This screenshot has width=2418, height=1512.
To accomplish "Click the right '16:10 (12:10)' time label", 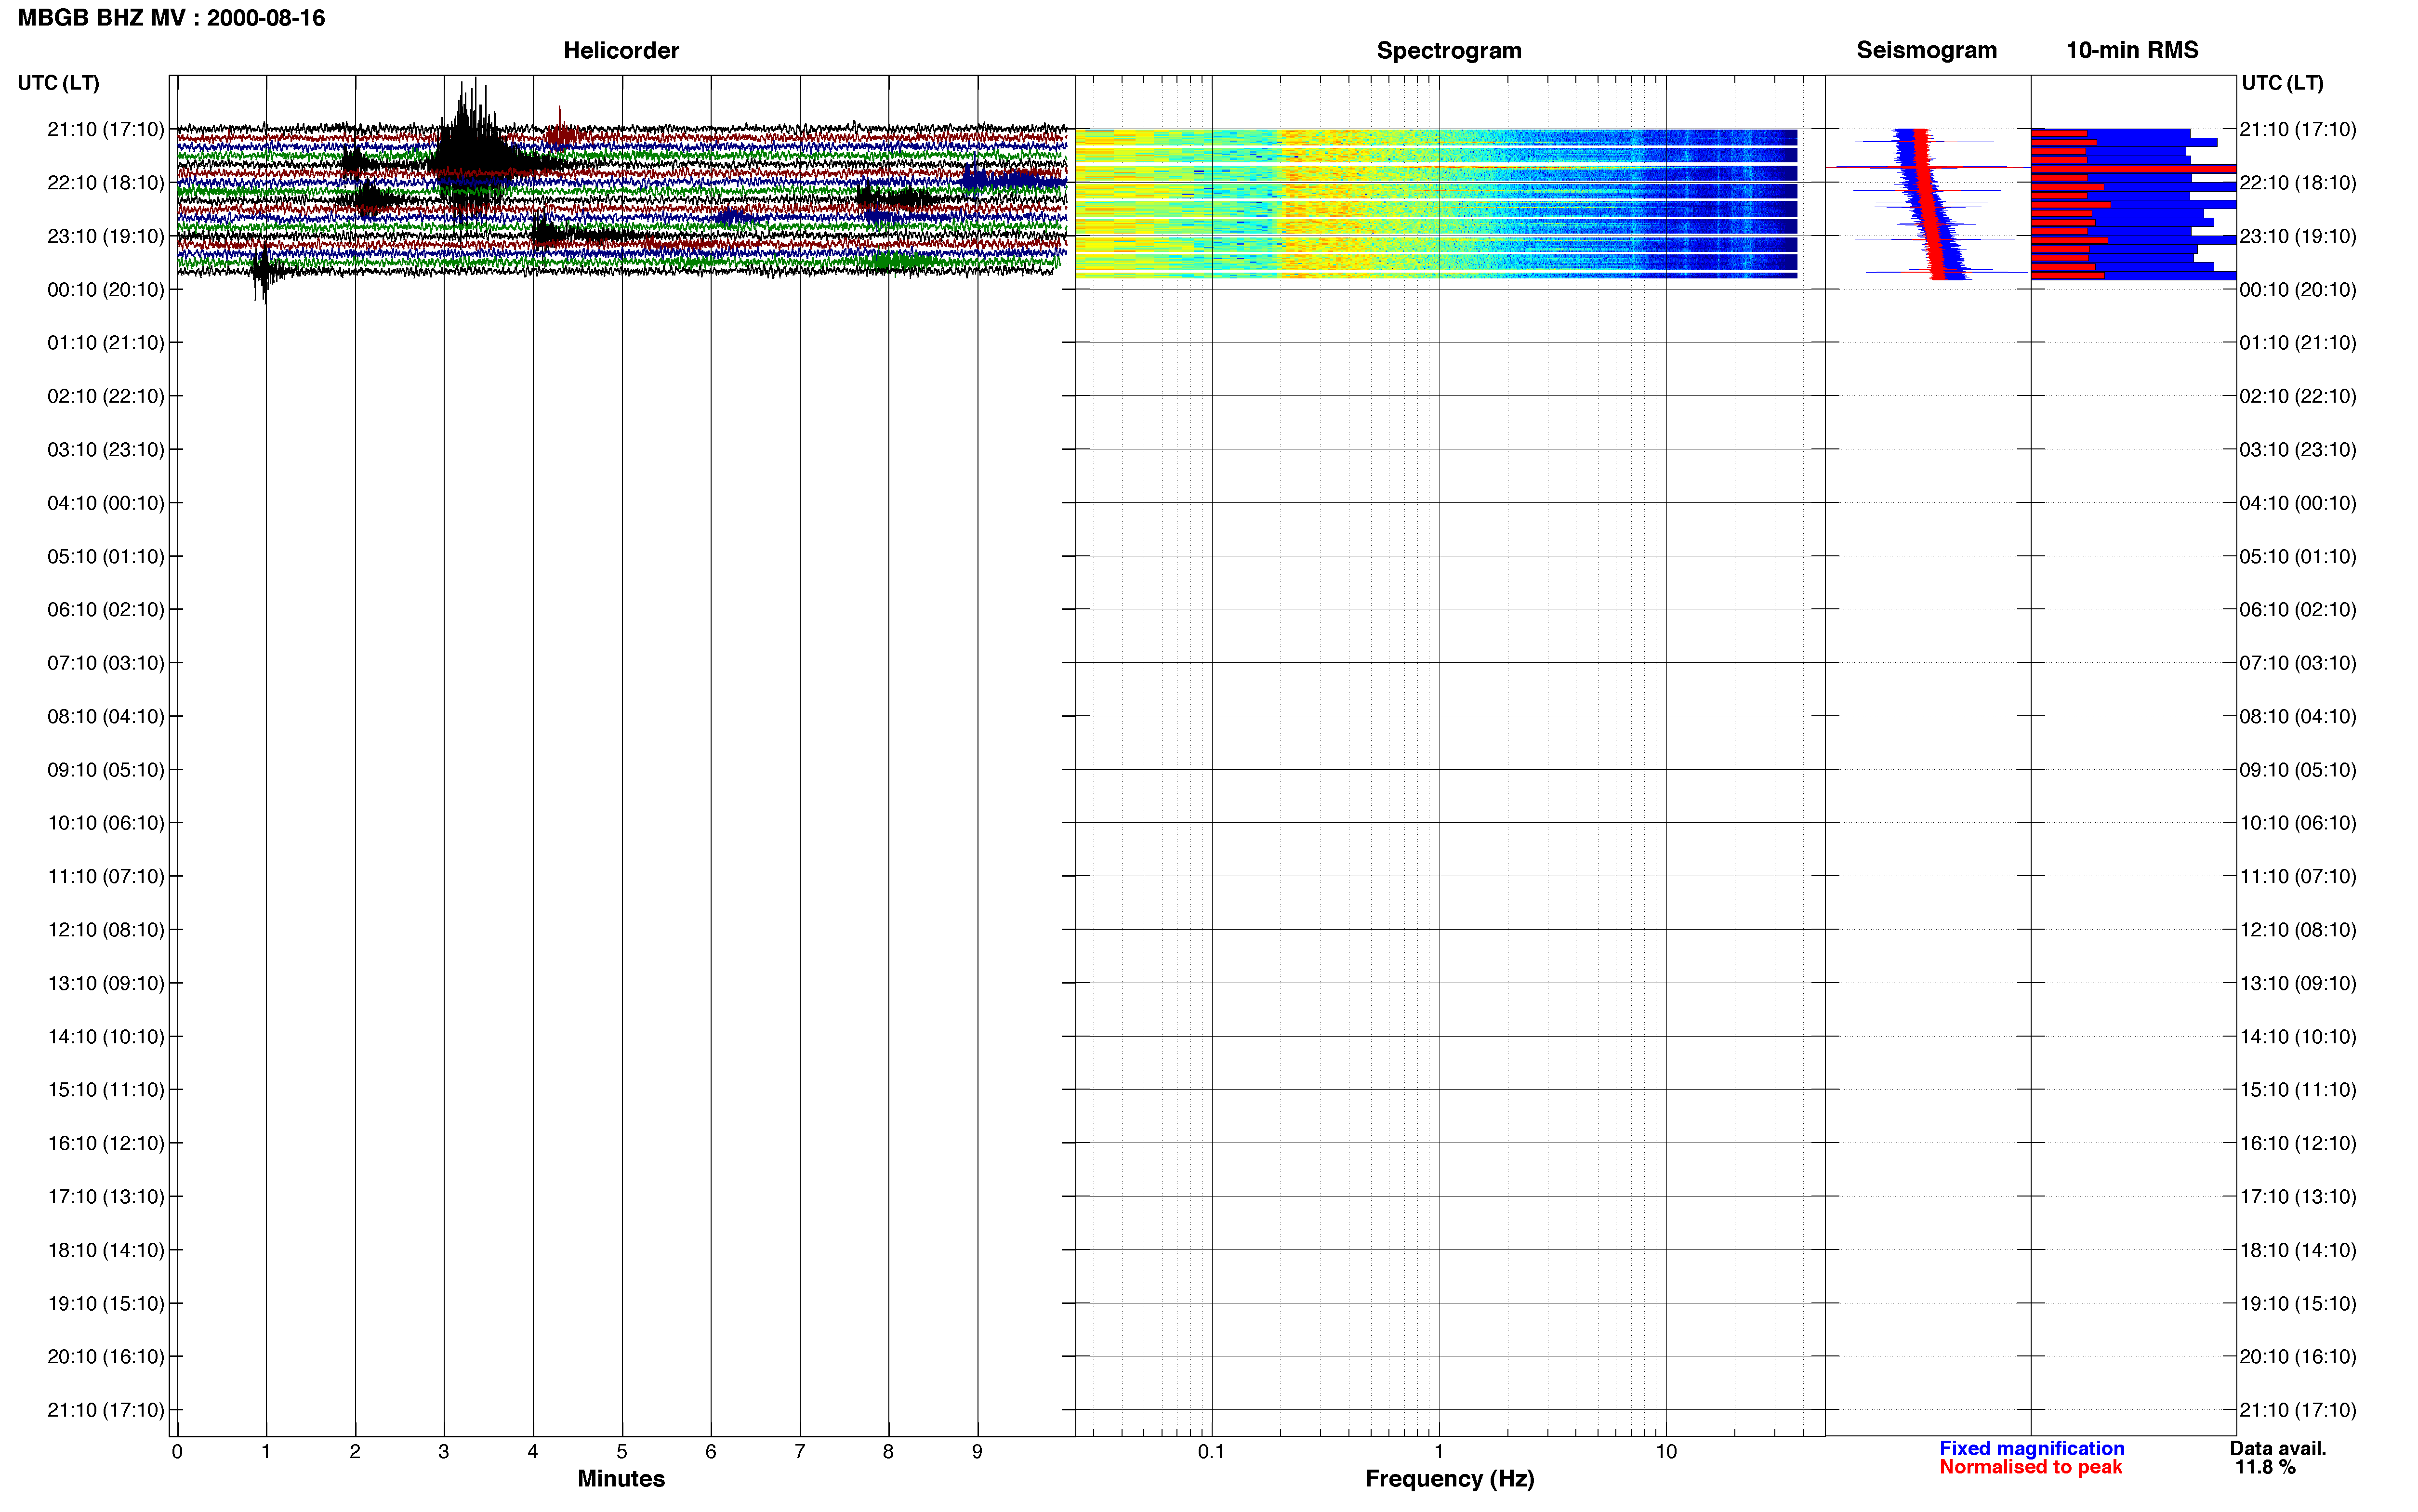I will (x=2298, y=1143).
